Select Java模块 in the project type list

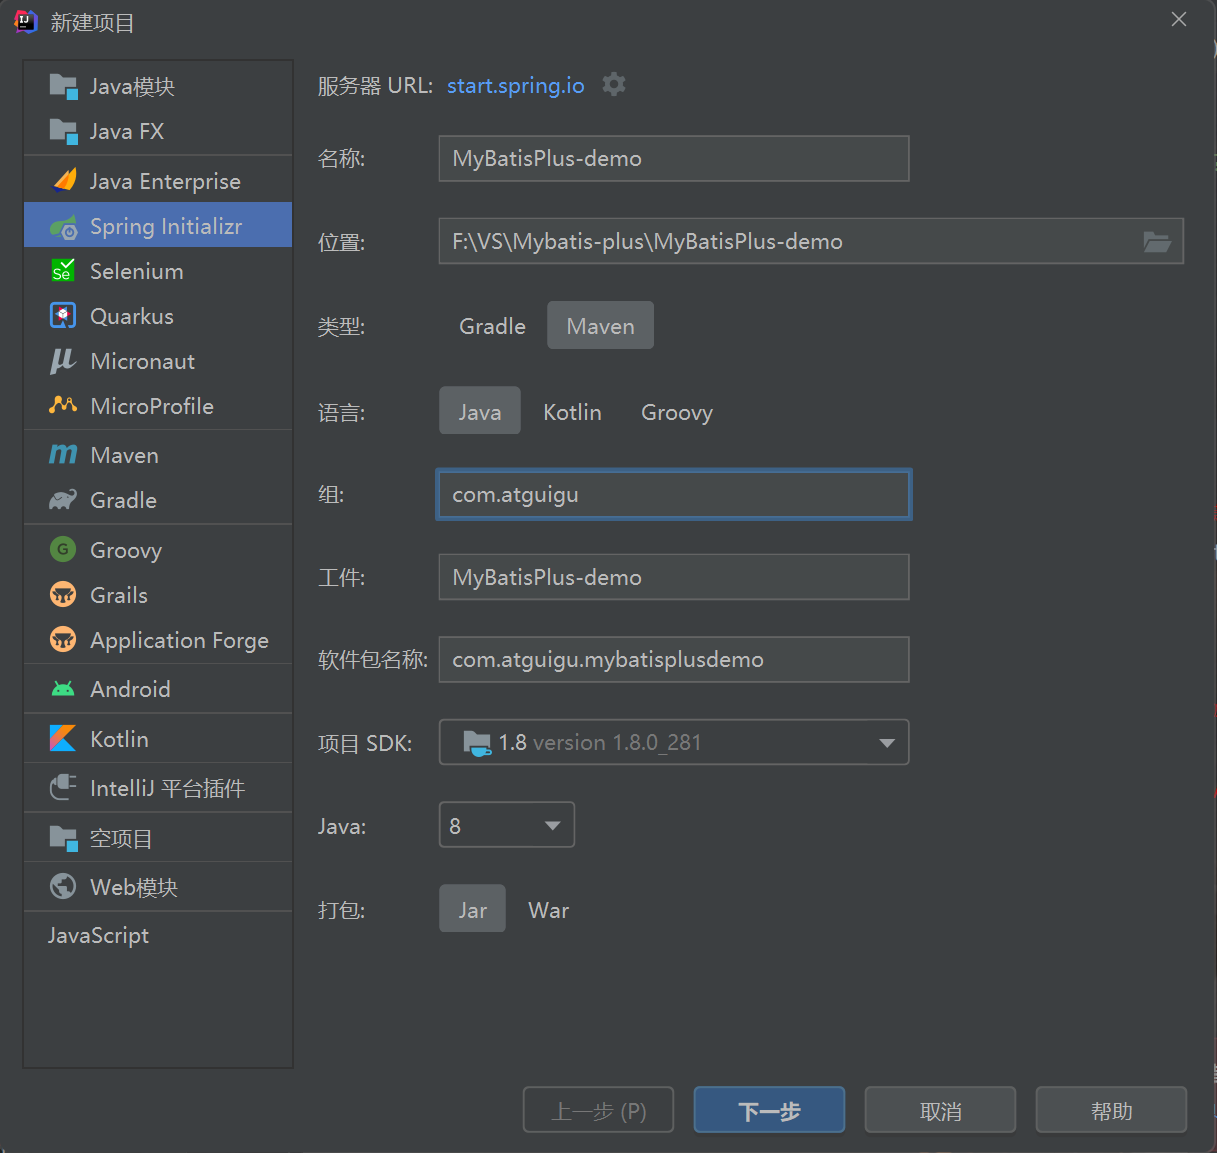click(158, 86)
